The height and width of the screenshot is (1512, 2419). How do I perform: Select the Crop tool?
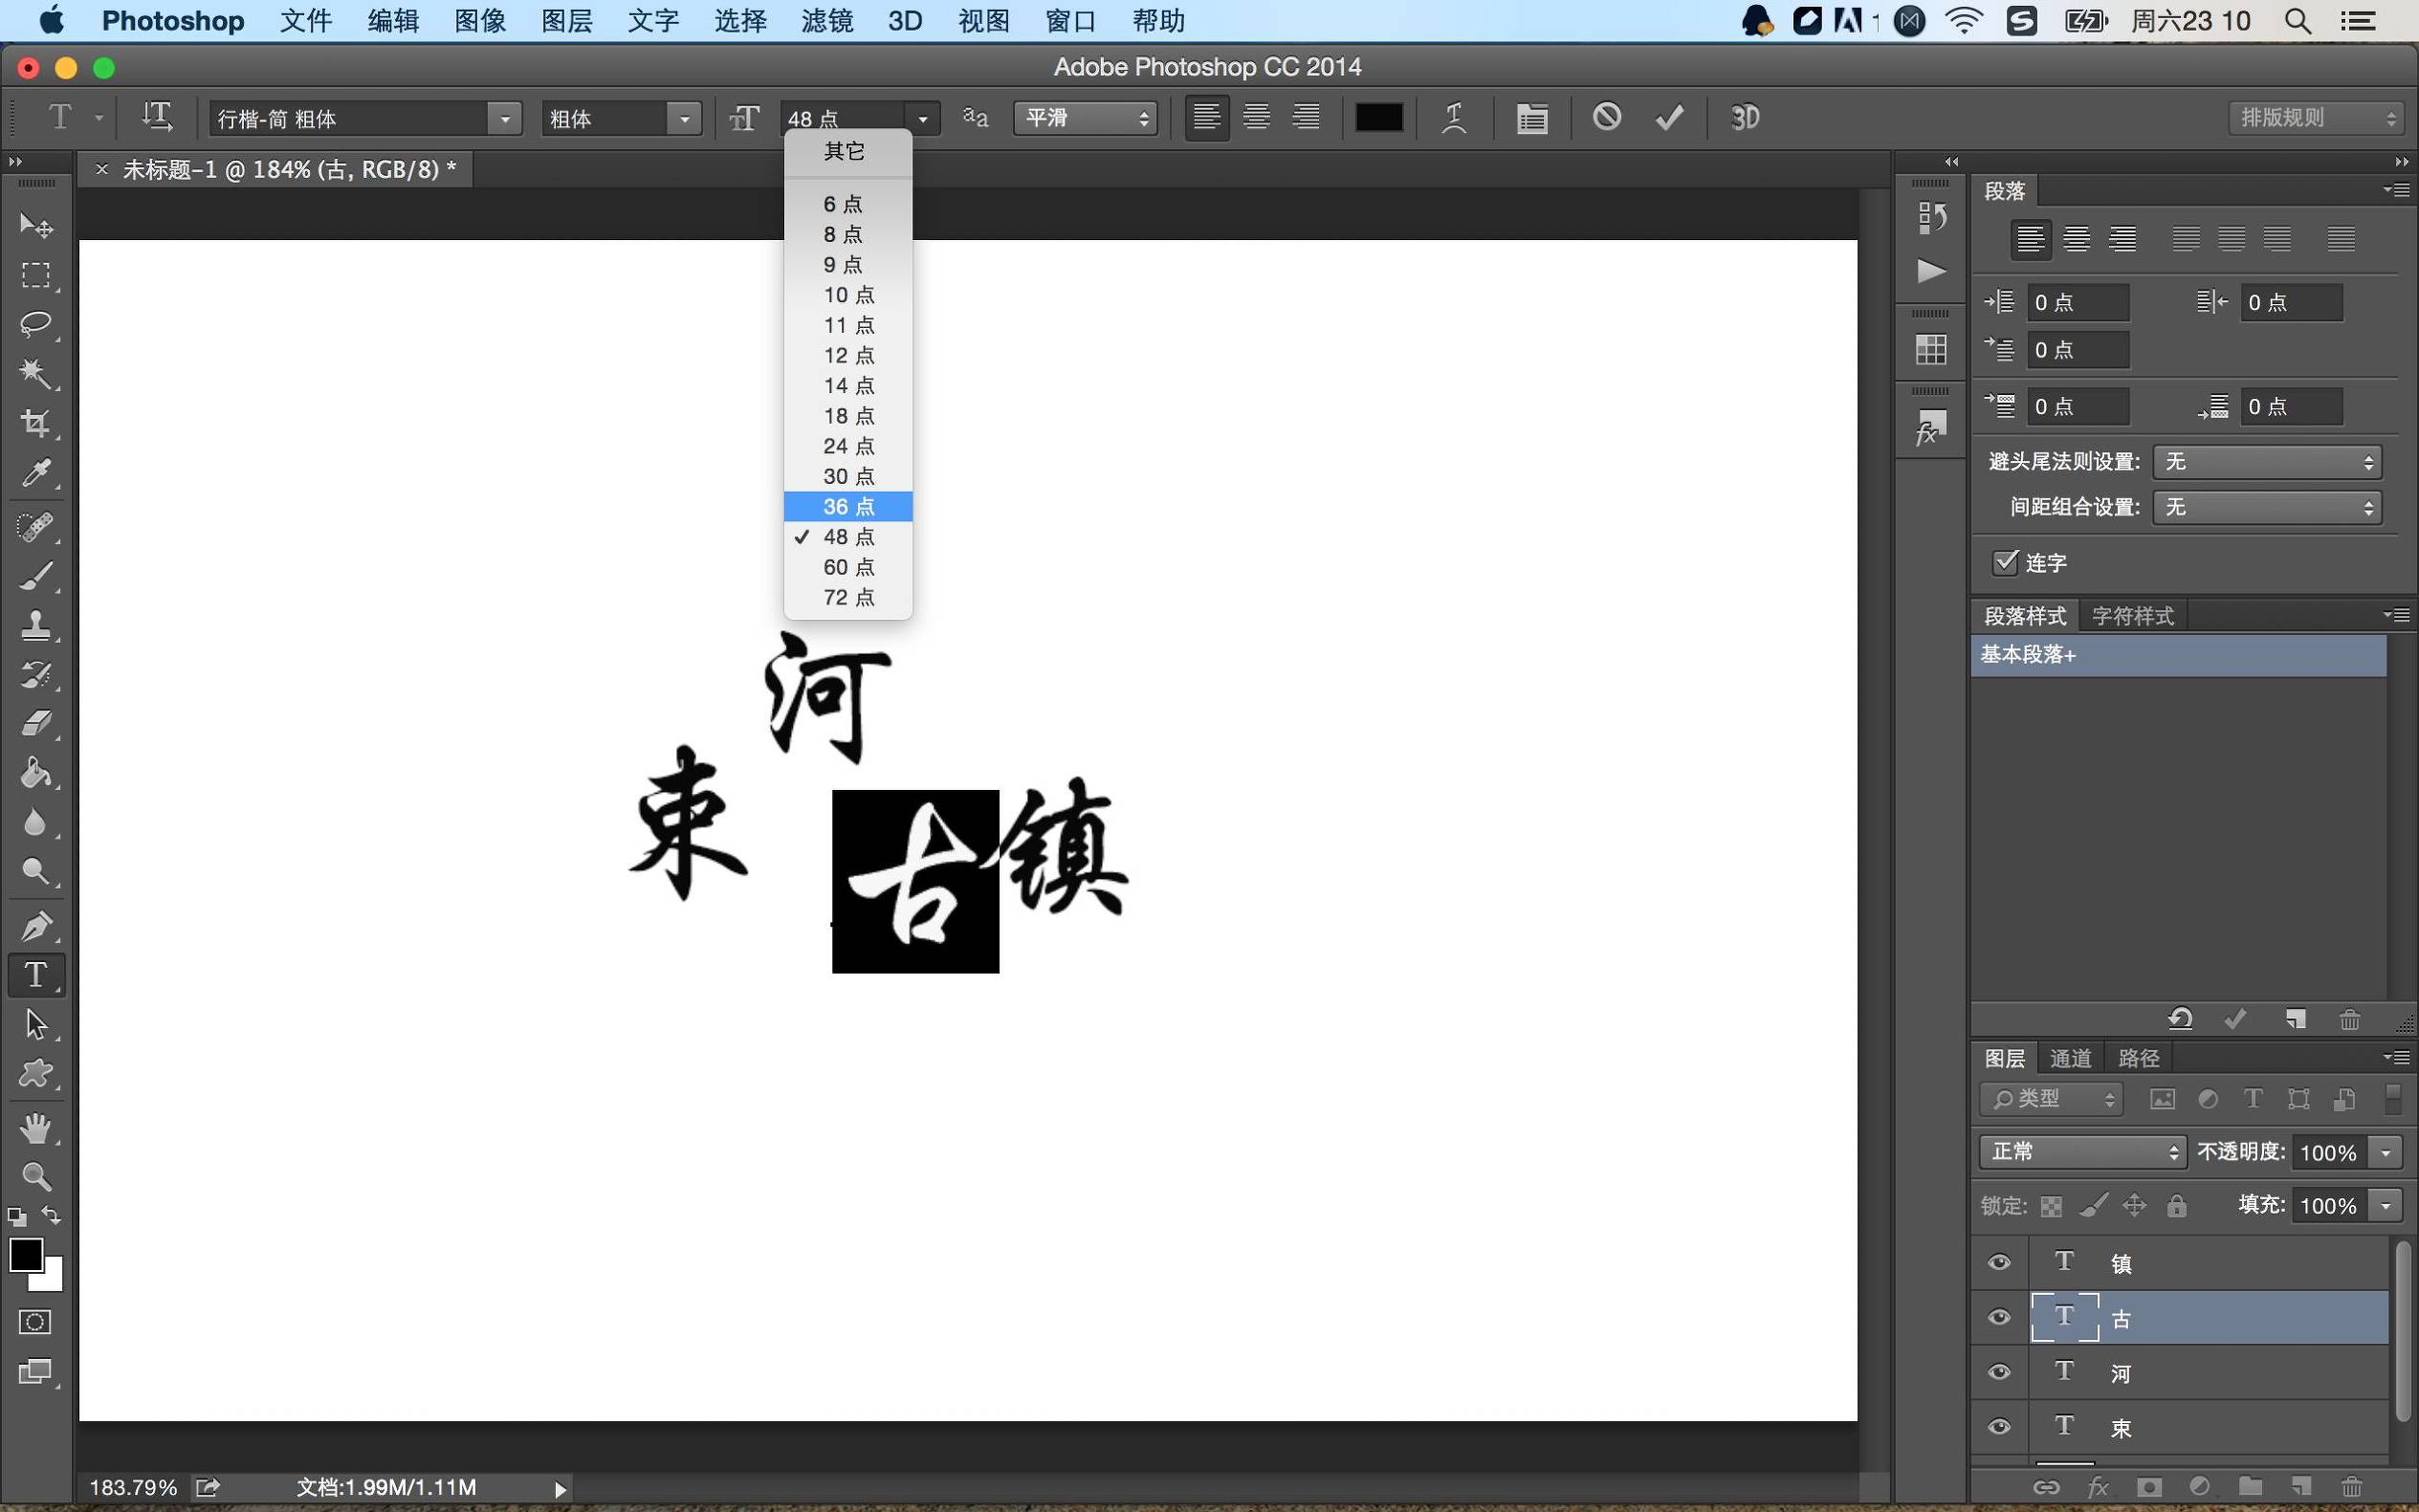(36, 423)
